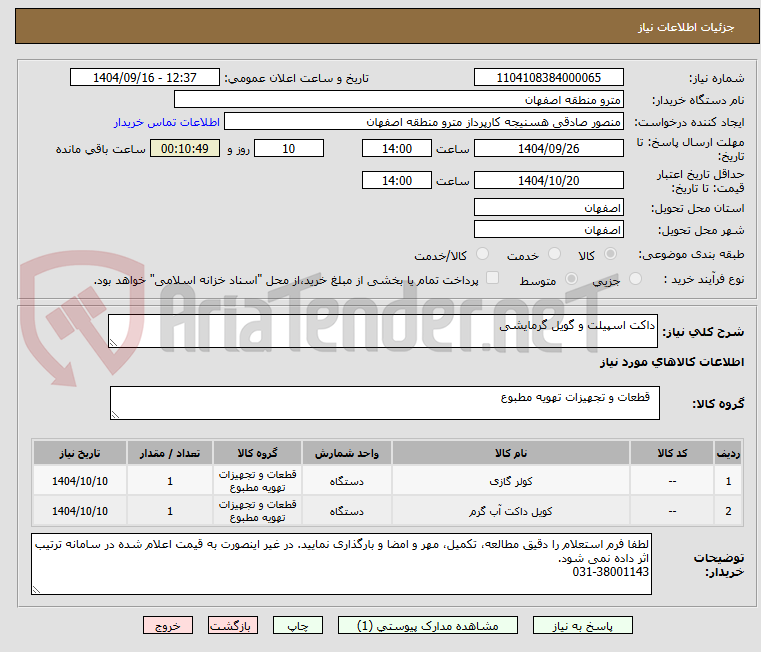Image resolution: width=761 pixels, height=652 pixels.
Task: Click general description داکت اسپیلت و کویل گرمایشی
Action: click(x=383, y=331)
